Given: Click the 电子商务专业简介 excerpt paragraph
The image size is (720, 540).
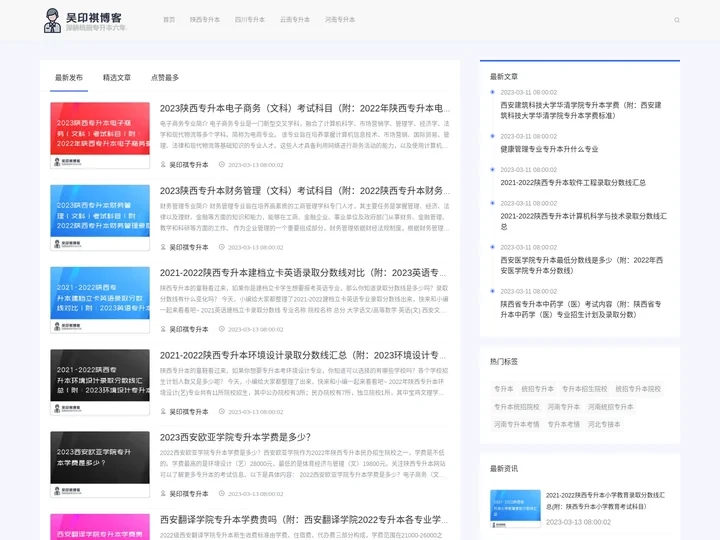Looking at the screenshot, I should point(305,135).
